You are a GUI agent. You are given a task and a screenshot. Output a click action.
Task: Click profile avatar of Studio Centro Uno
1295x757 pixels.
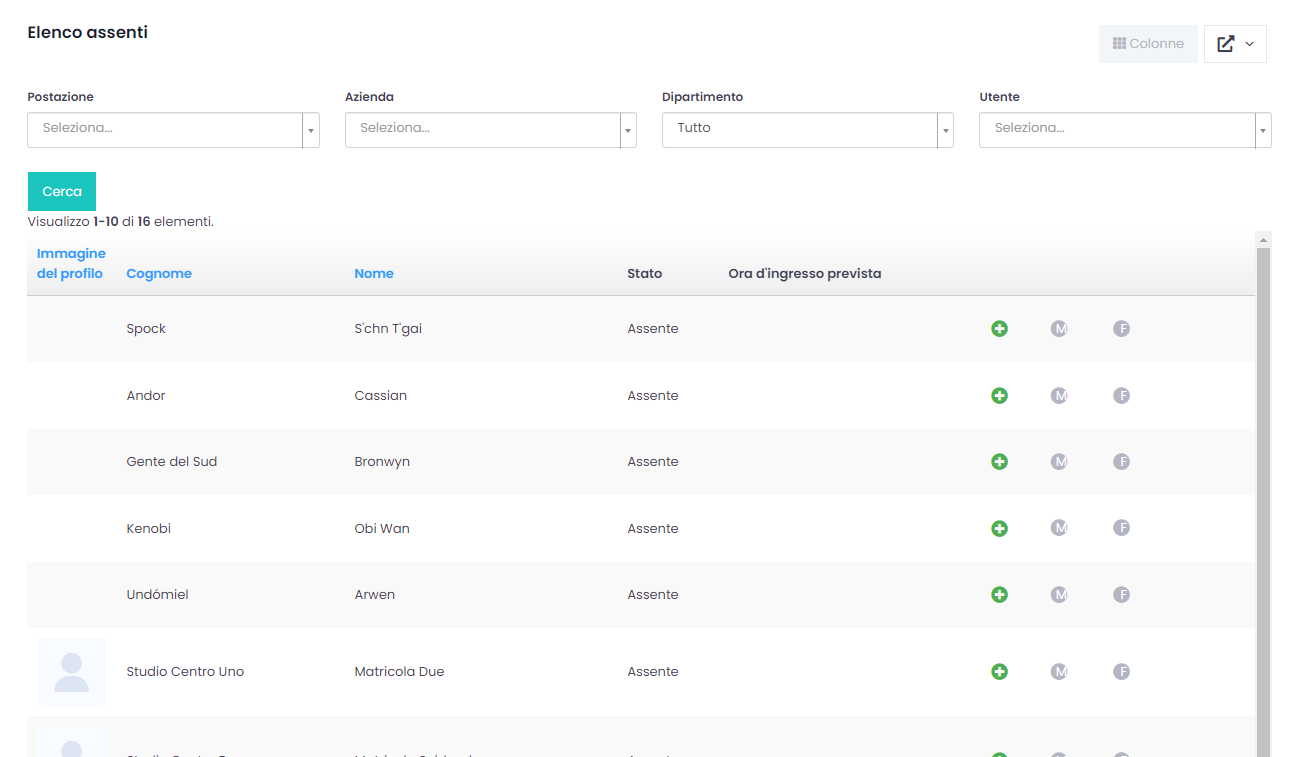tap(71, 672)
